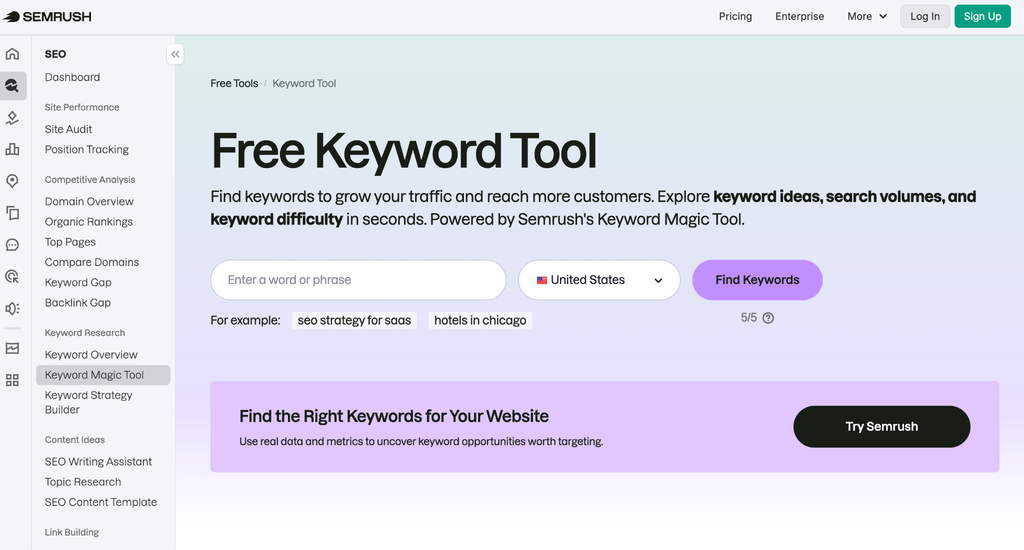Open the speech bubble icon in the rail

point(12,245)
